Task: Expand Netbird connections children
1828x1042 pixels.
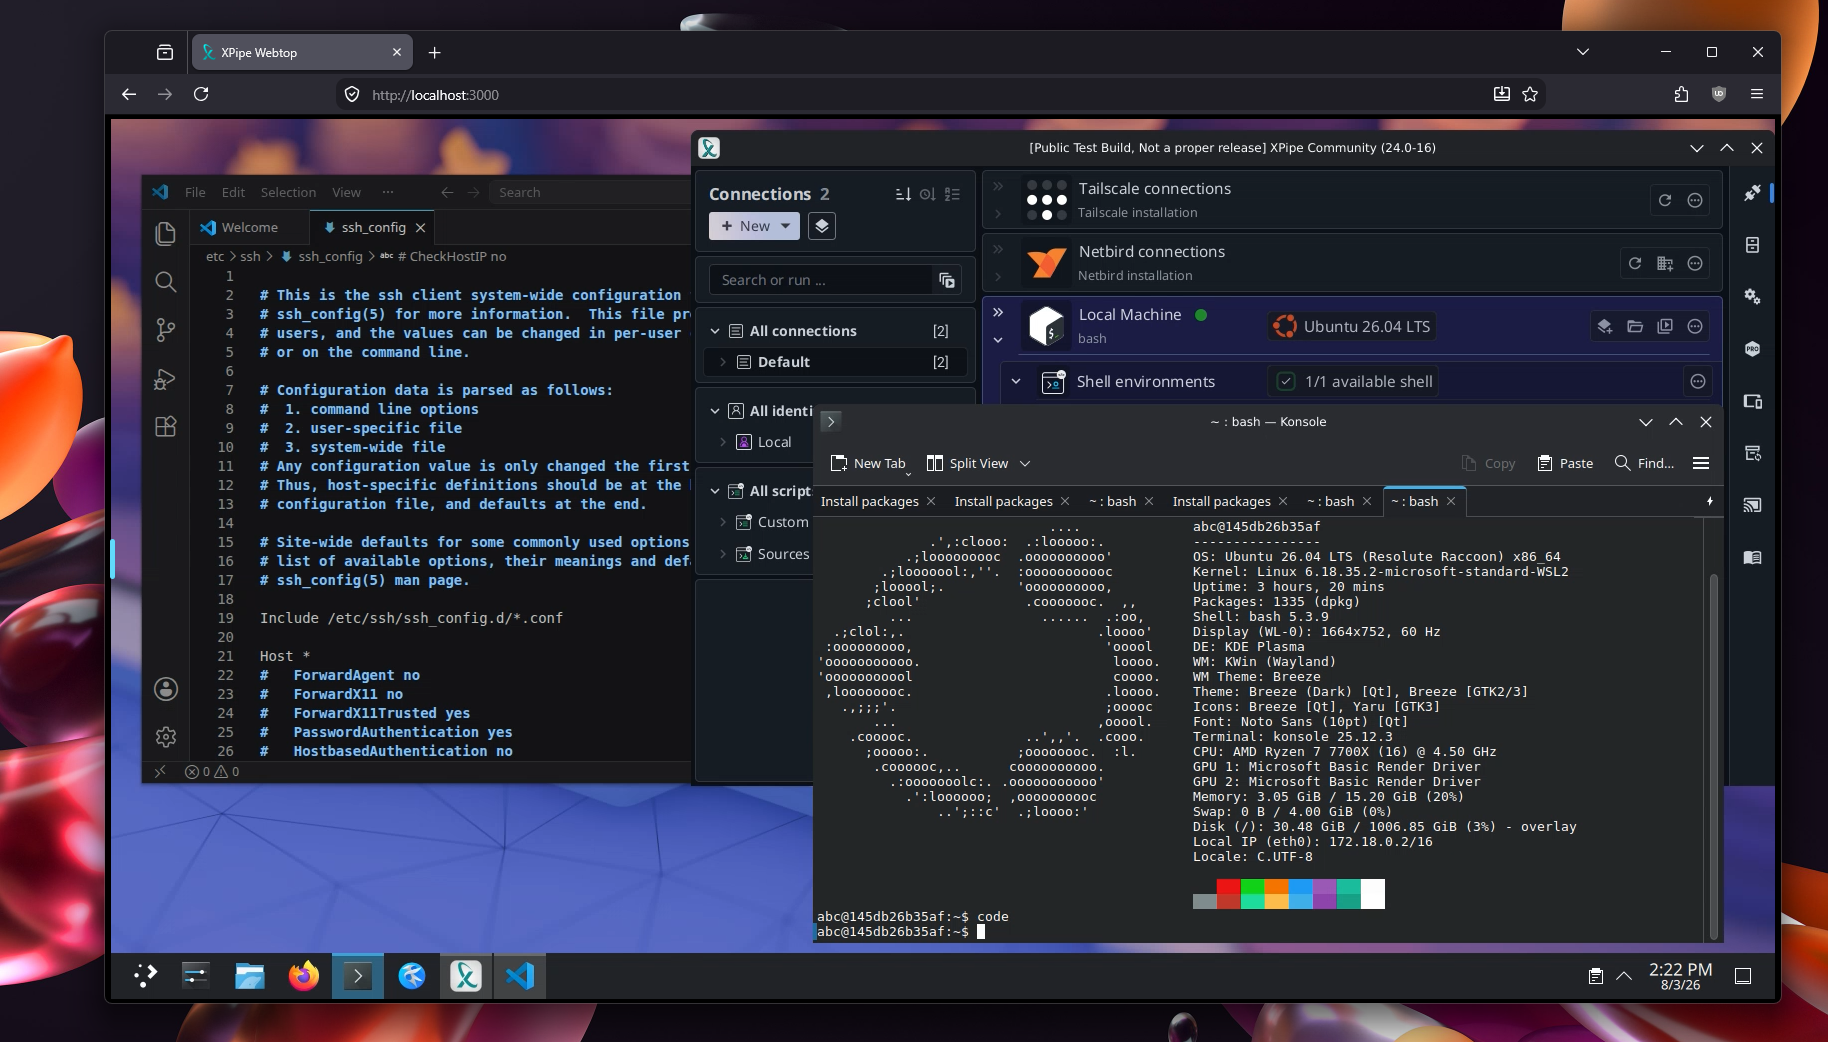Action: [x=998, y=276]
